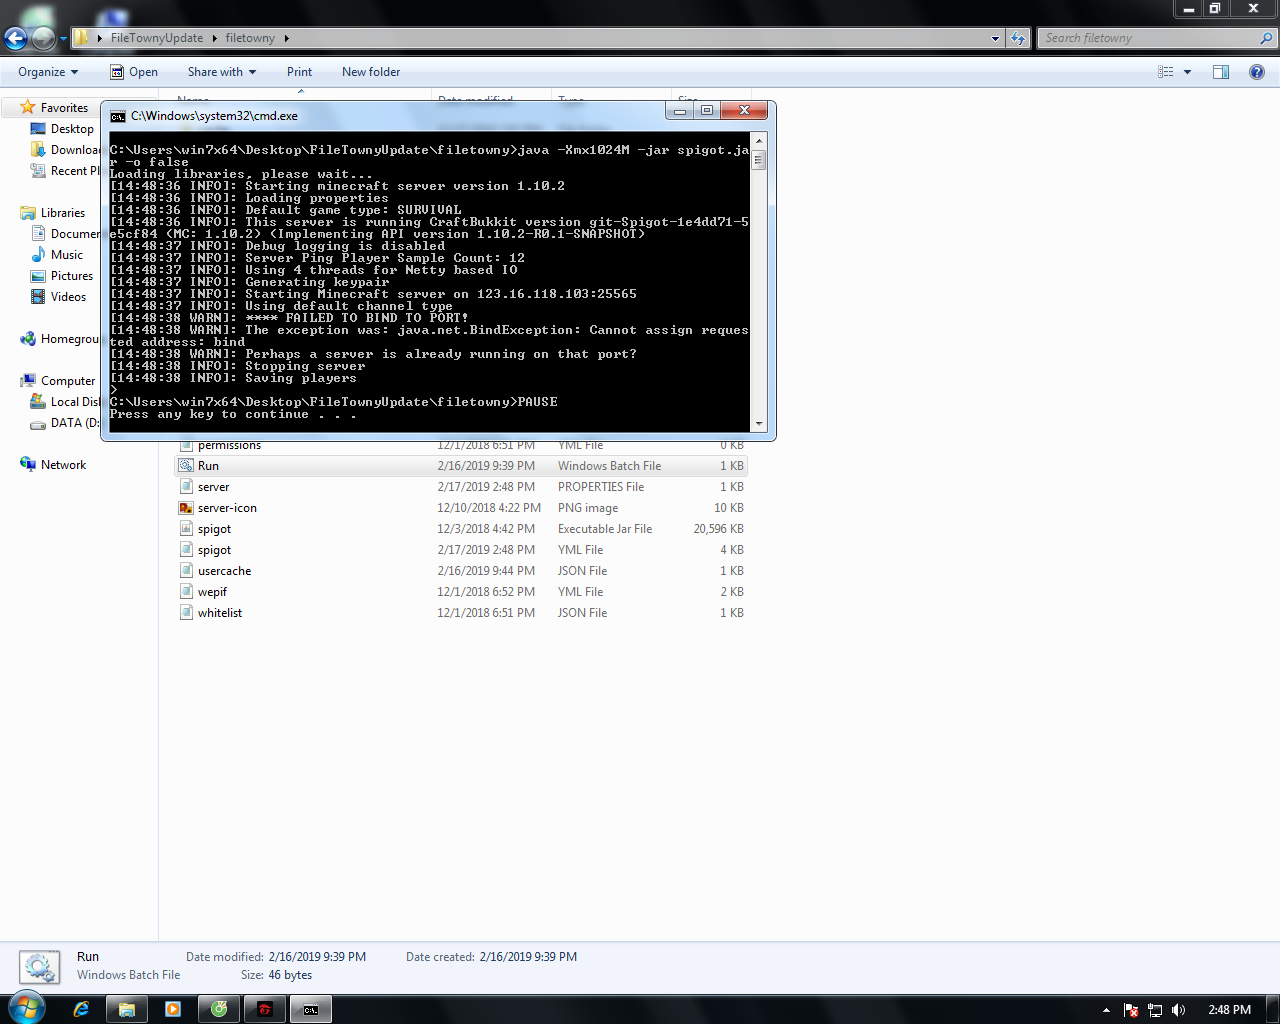Open the address bar history dropdown
The image size is (1280, 1024).
(x=995, y=38)
